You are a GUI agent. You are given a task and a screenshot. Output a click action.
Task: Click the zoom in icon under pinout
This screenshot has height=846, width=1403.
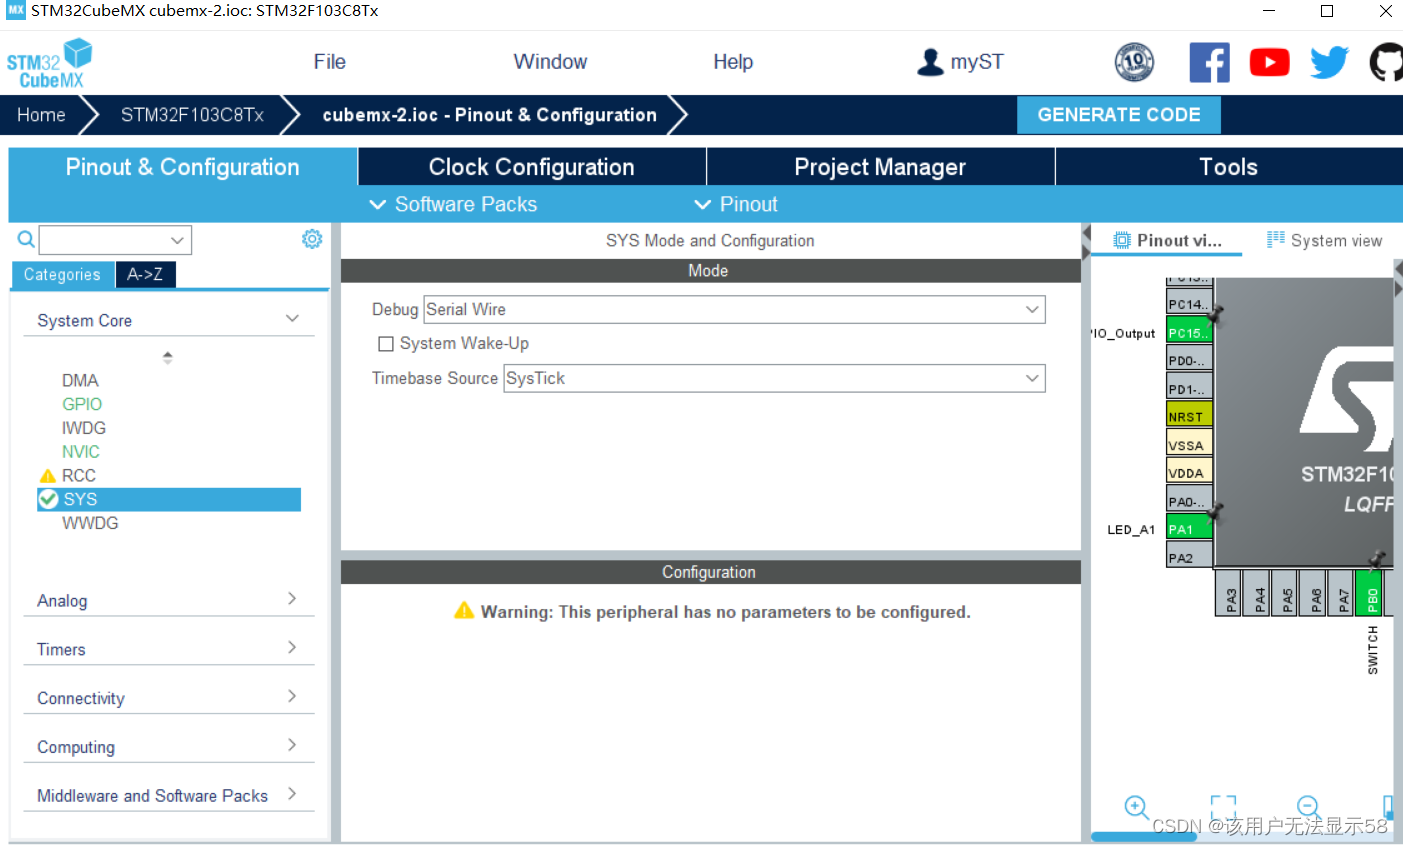(x=1136, y=807)
